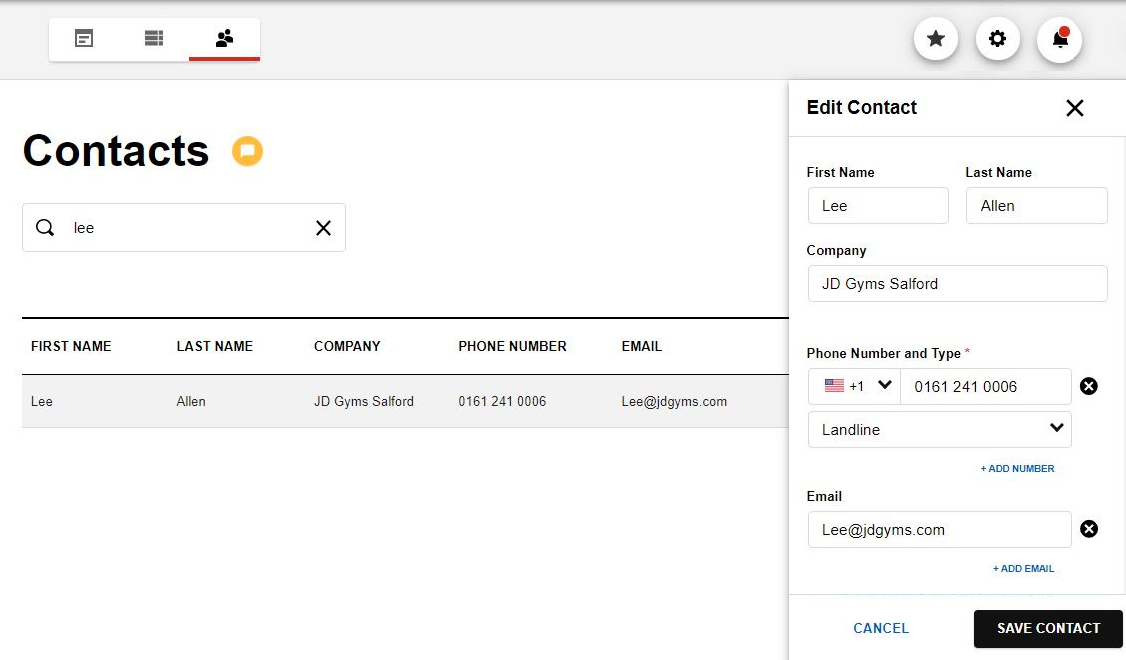Image resolution: width=1126 pixels, height=660 pixels.
Task: Select 'Lee' first name cell
Action: pyautogui.click(x=42, y=401)
